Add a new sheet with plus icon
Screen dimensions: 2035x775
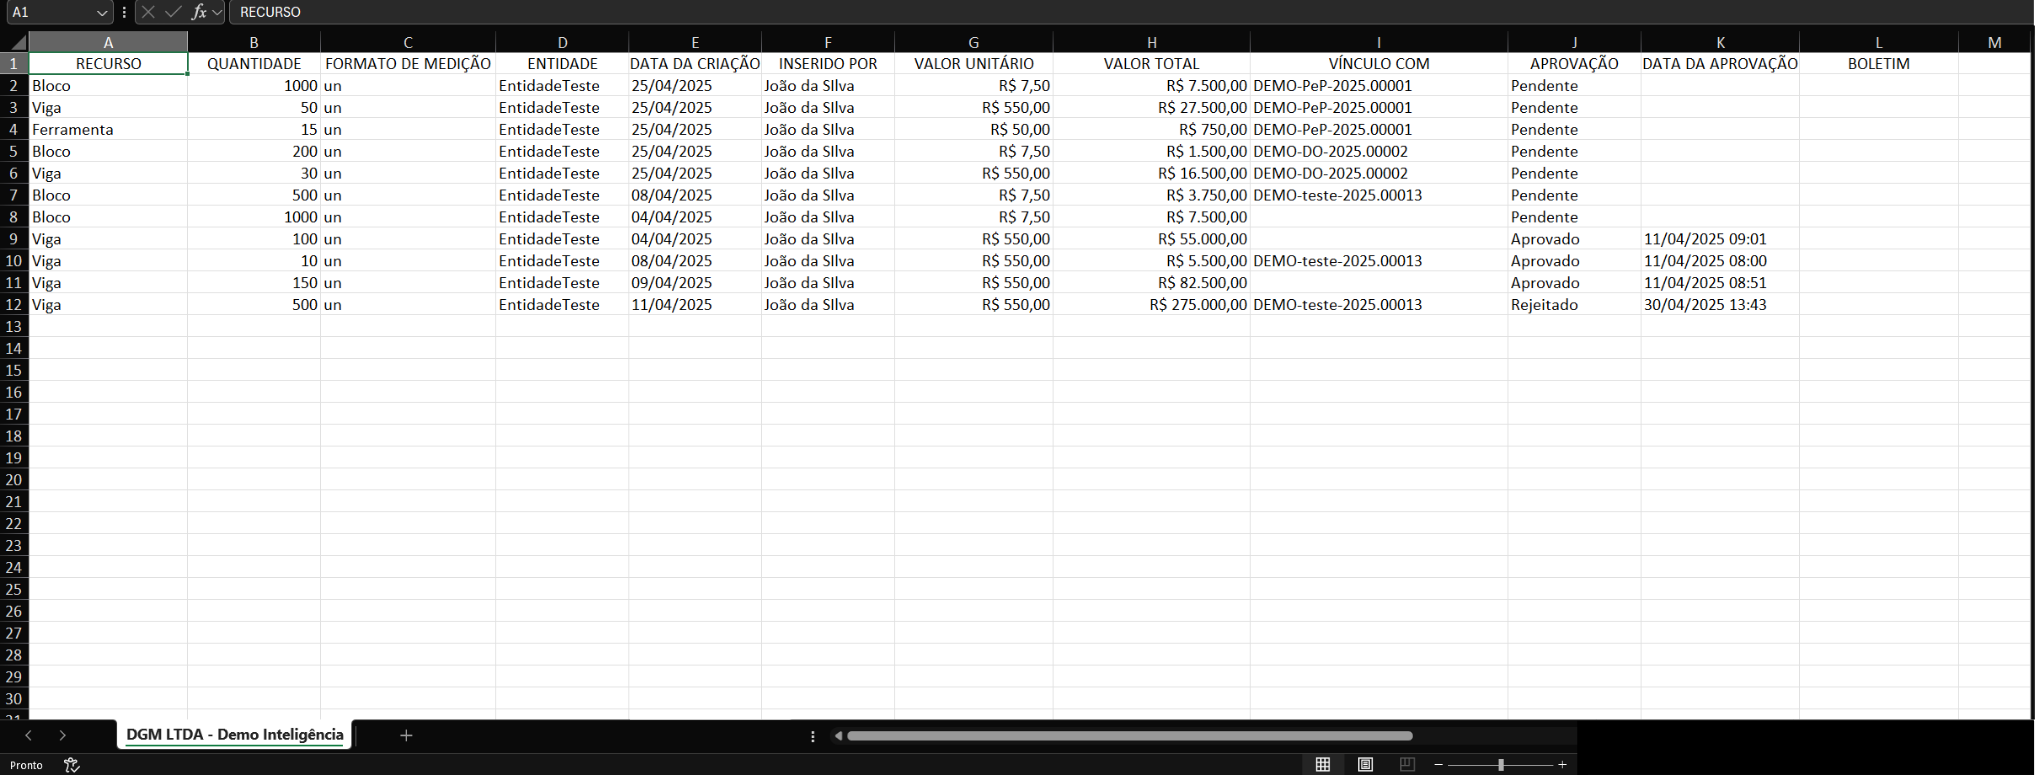pyautogui.click(x=406, y=736)
